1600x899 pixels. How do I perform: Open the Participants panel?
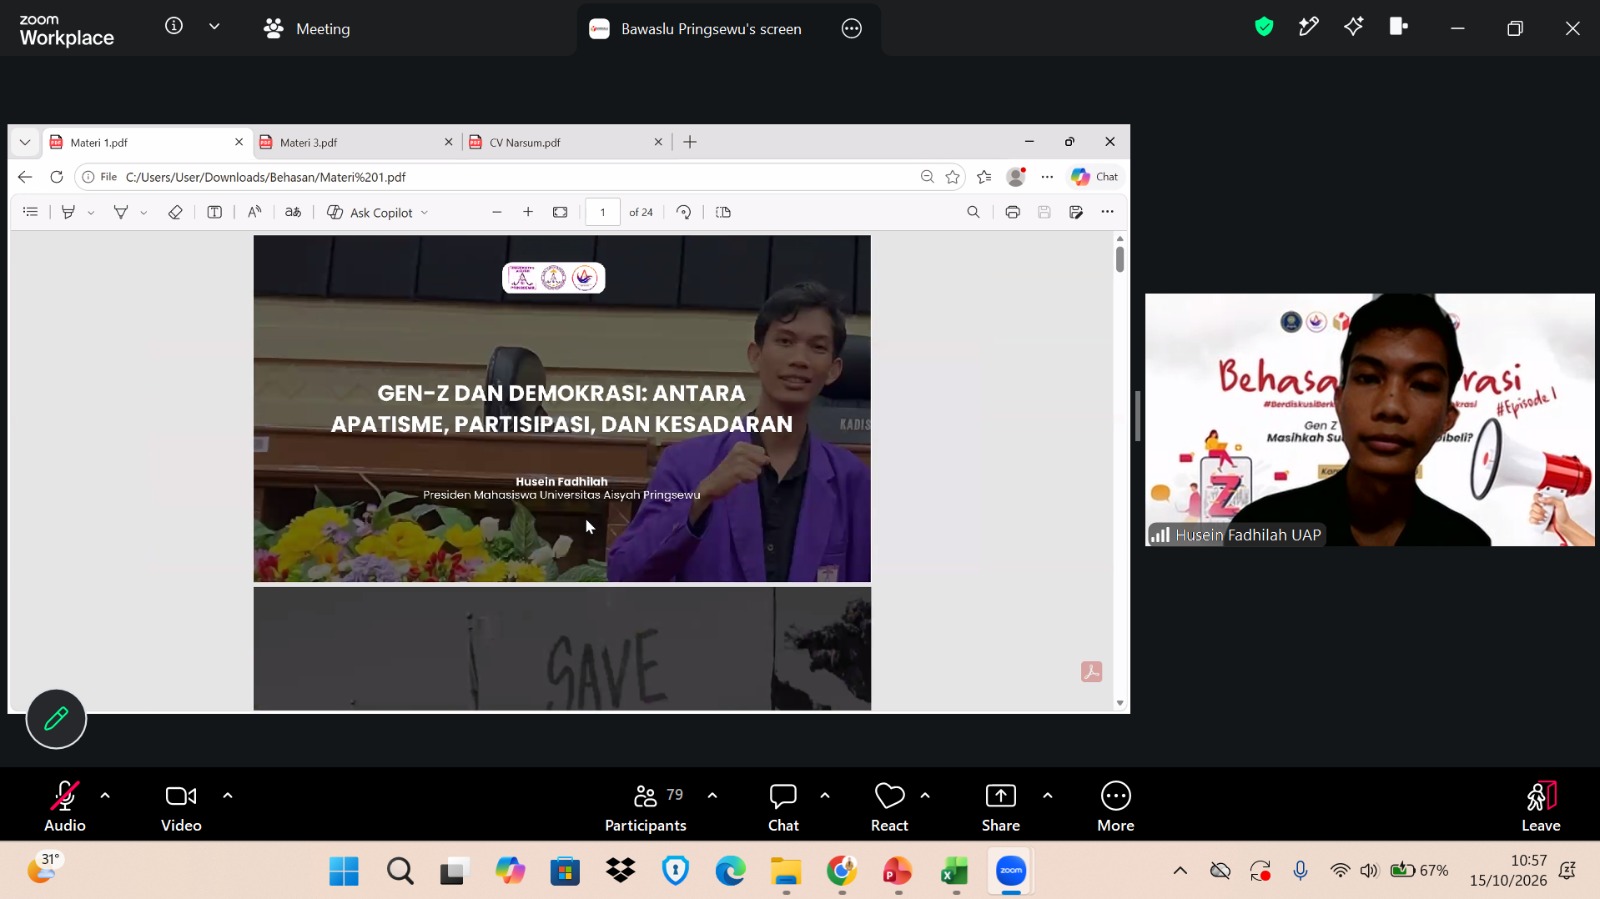click(x=646, y=806)
